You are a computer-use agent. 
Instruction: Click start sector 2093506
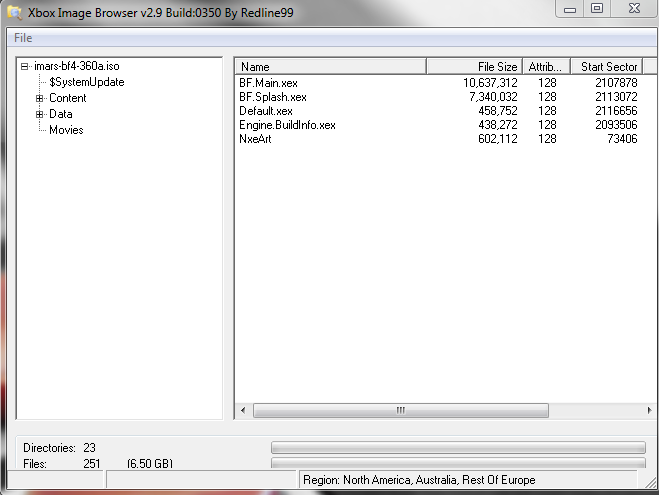tap(616, 125)
